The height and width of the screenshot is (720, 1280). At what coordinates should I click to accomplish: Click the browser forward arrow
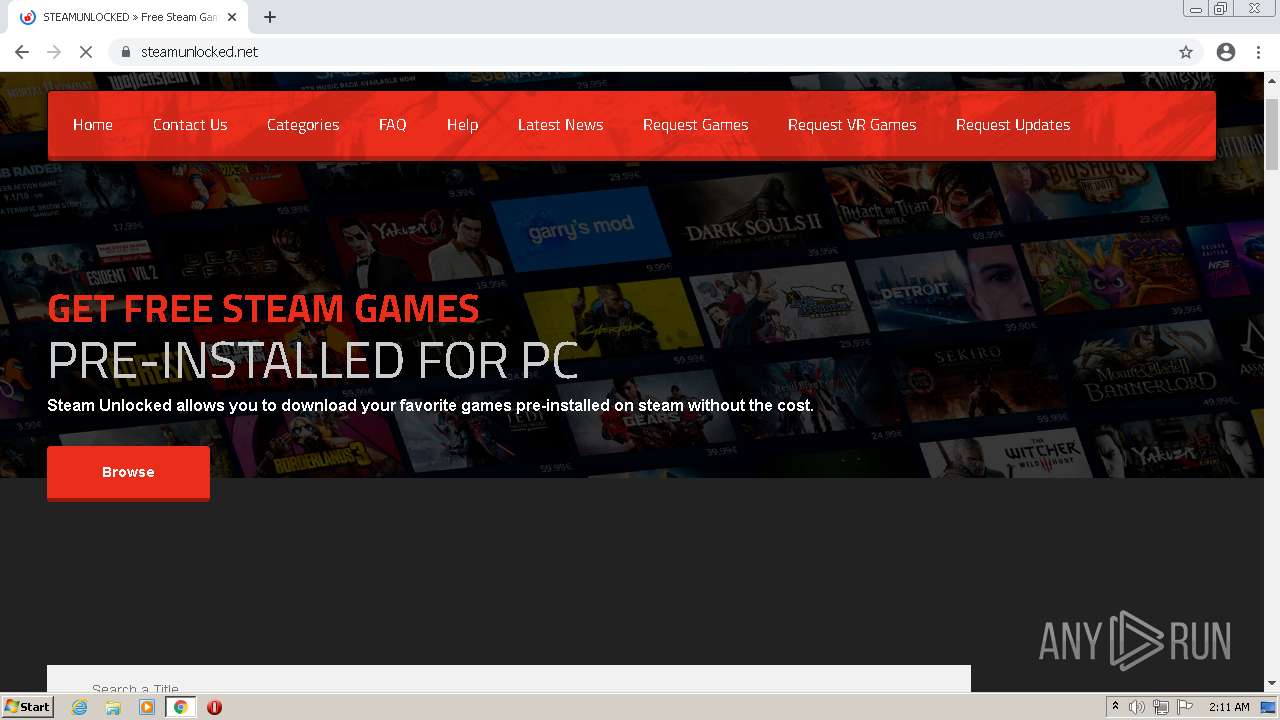click(x=54, y=52)
